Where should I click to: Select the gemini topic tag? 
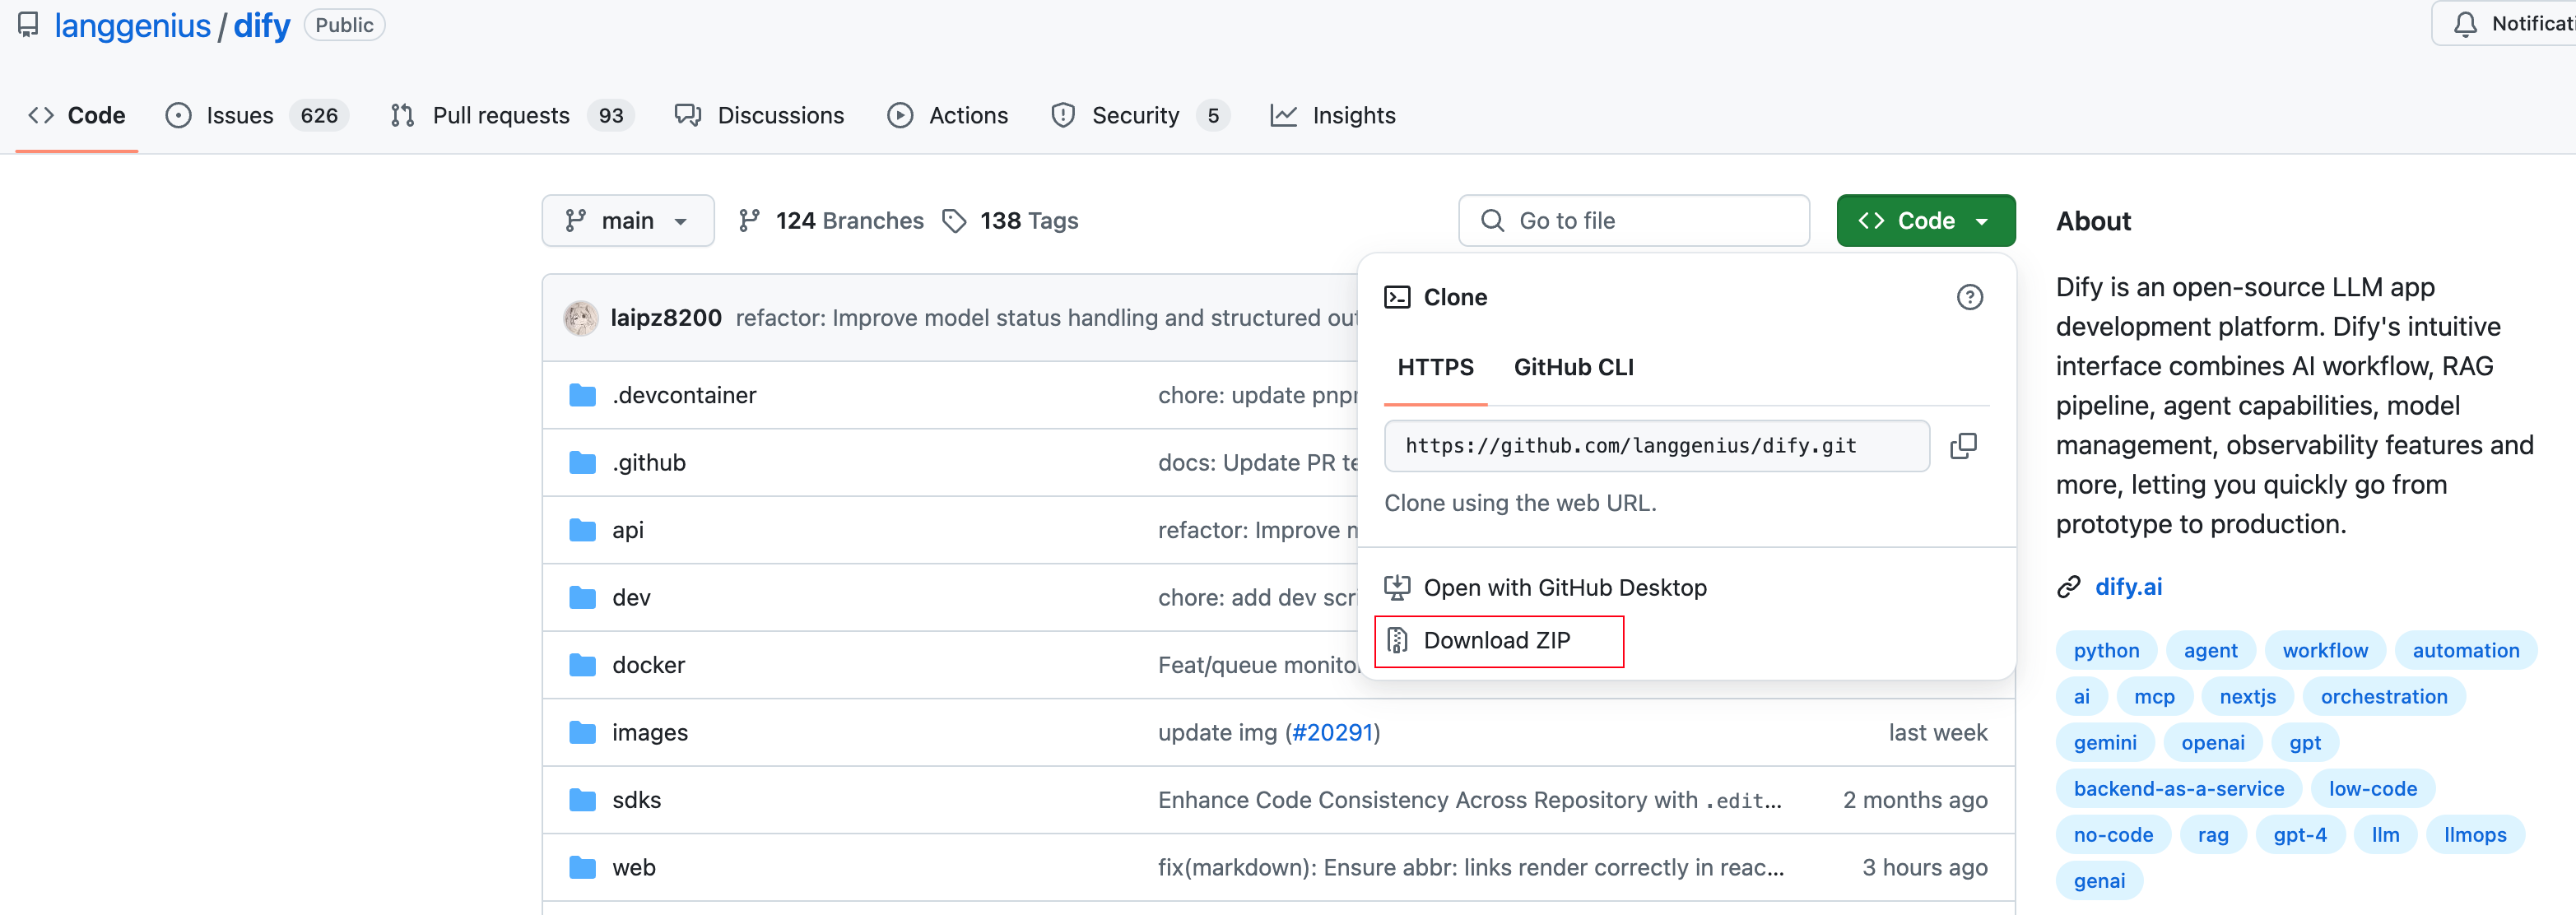[2105, 742]
